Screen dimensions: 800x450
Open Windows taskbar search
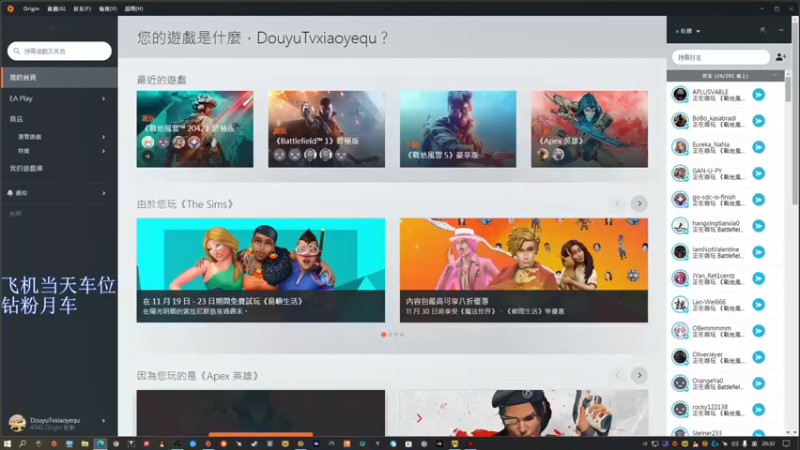point(22,444)
